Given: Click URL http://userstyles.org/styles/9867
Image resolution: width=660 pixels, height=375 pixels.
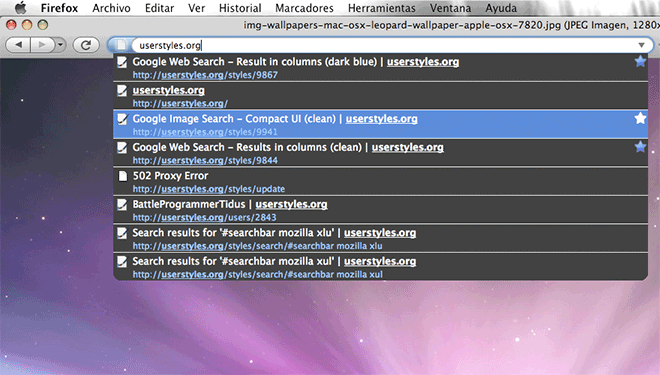Looking at the screenshot, I should (205, 75).
